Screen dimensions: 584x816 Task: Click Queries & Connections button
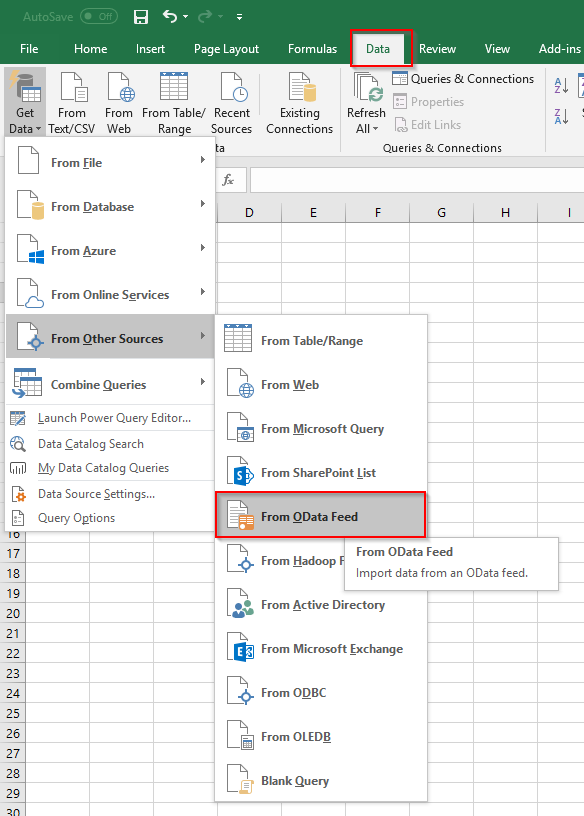[x=463, y=79]
